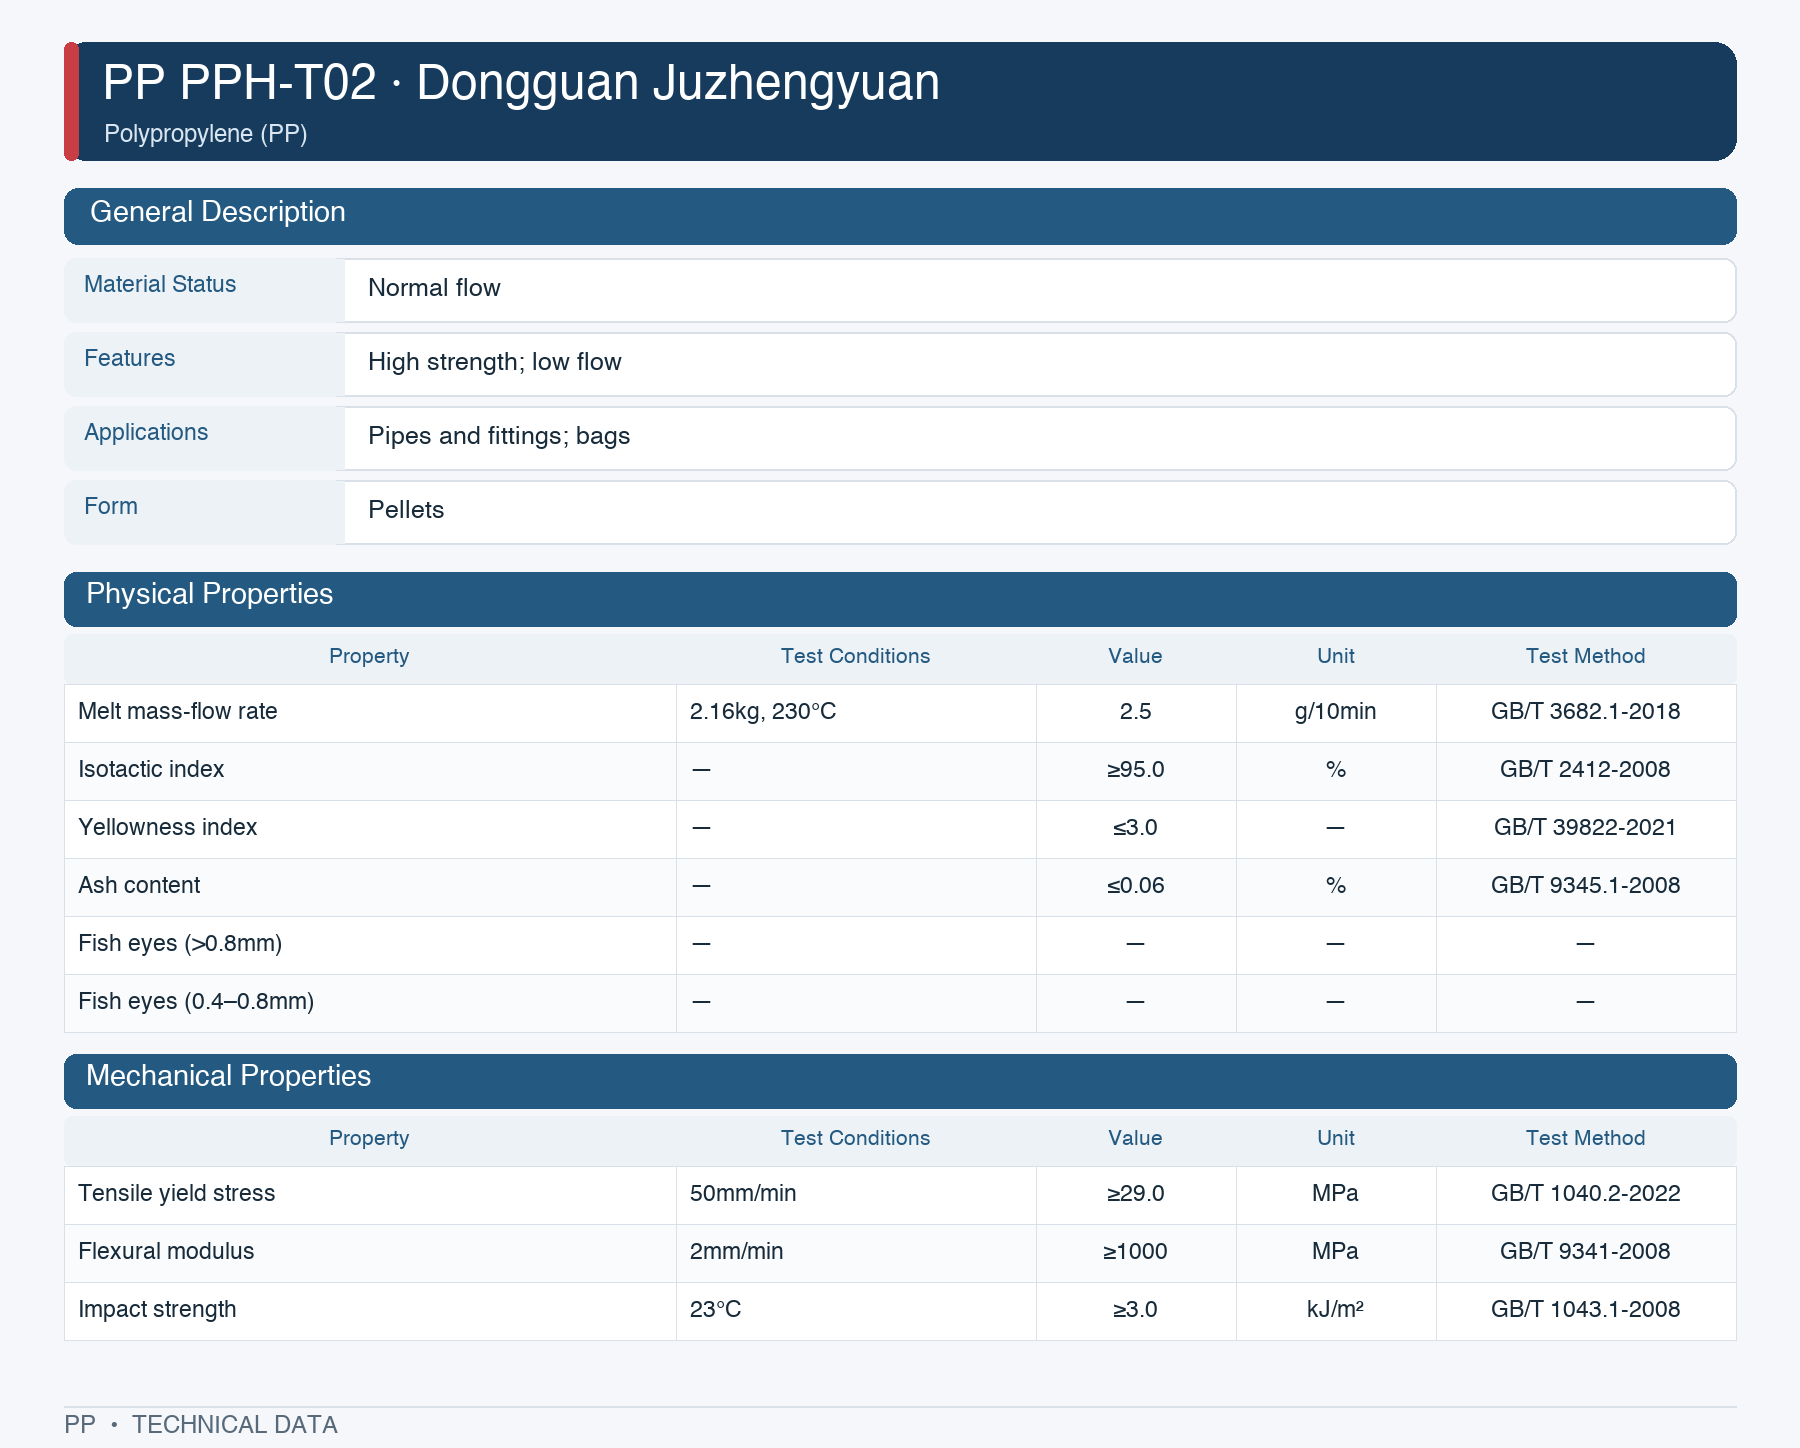Click 'GB/T 9345.1-2008' test method
Image resolution: width=1800 pixels, height=1448 pixels.
click(1586, 885)
